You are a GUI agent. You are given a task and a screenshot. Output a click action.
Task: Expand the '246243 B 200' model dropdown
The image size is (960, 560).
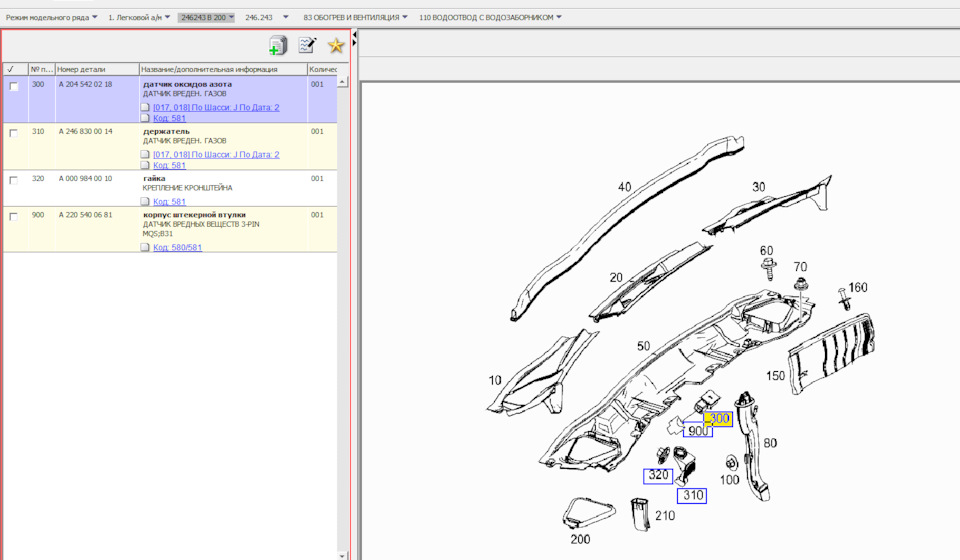[206, 17]
